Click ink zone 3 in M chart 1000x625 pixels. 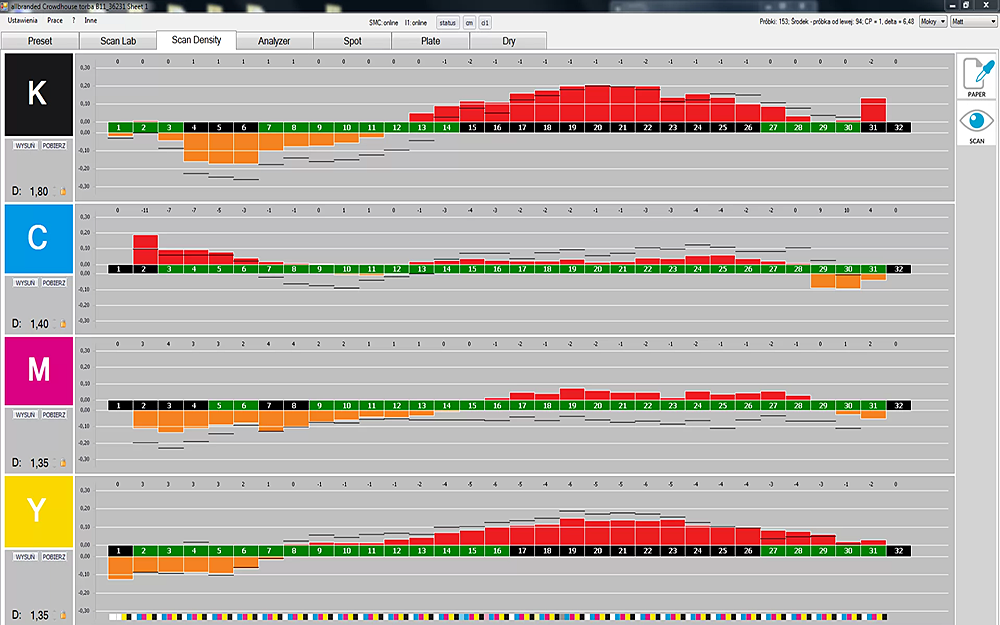(169, 406)
